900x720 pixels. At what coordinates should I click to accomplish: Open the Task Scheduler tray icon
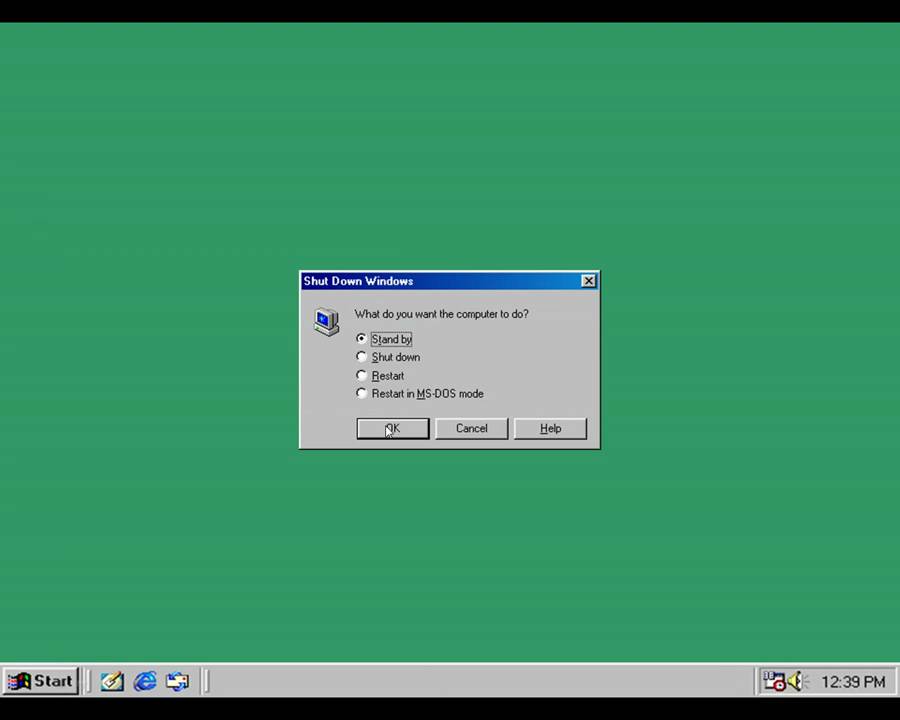coord(774,682)
